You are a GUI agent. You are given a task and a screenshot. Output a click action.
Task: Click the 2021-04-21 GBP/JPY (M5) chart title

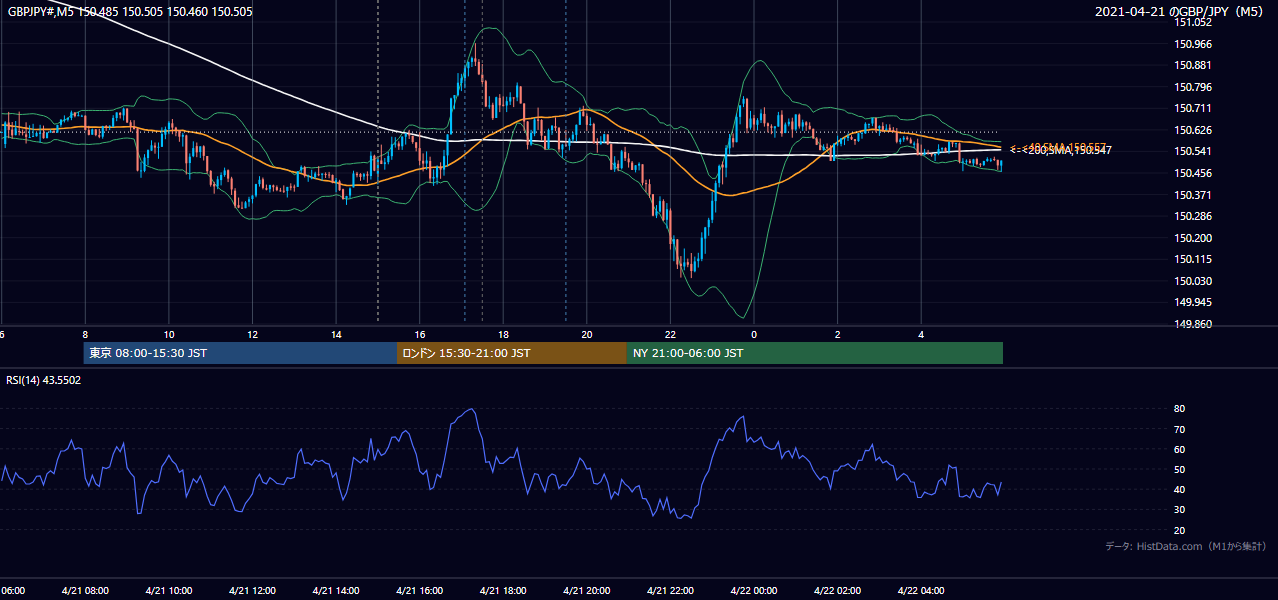pos(1181,12)
